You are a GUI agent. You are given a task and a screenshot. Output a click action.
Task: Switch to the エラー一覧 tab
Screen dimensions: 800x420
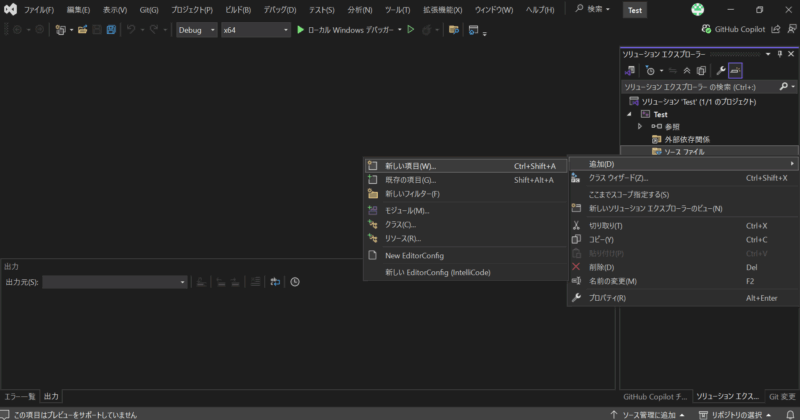tap(19, 397)
